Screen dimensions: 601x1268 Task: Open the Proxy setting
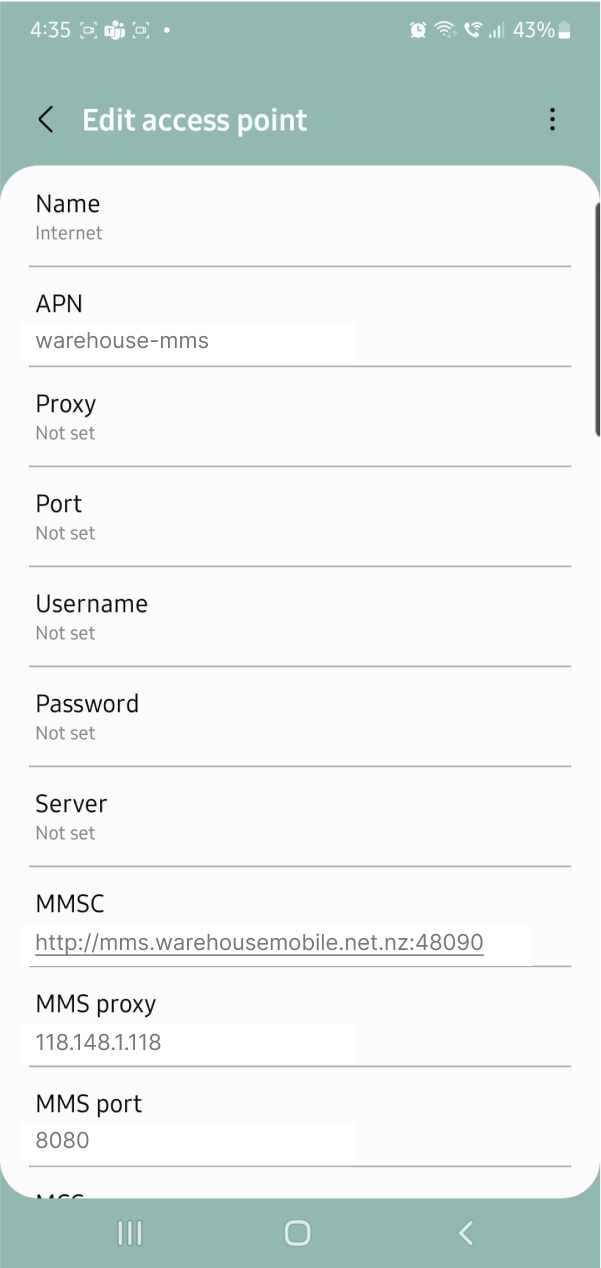tap(300, 416)
